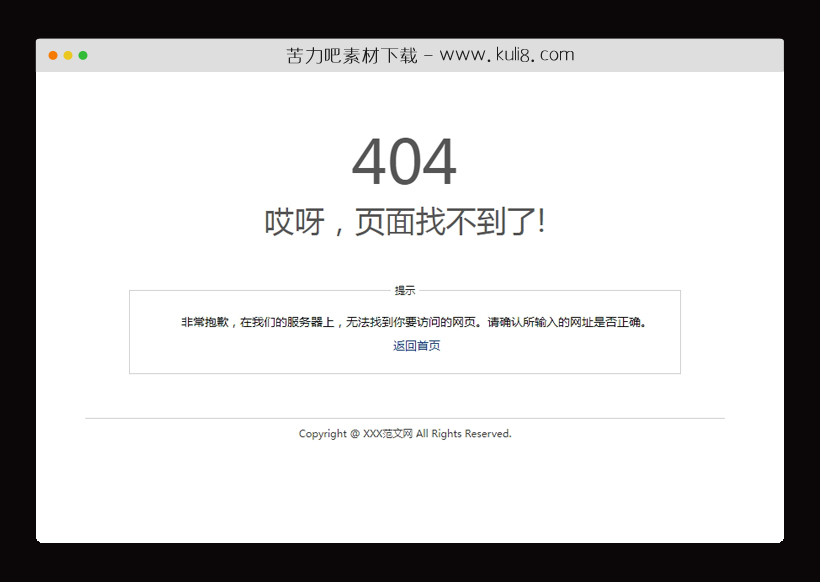The height and width of the screenshot is (582, 820).
Task: Click the border of the notice box
Action: pyautogui.click(x=128, y=330)
